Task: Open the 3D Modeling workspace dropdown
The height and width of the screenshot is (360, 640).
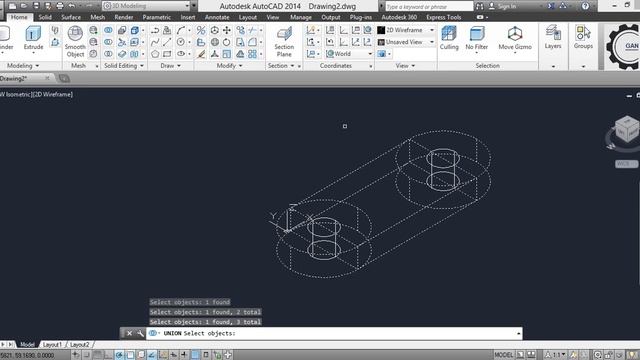Action: [146, 6]
